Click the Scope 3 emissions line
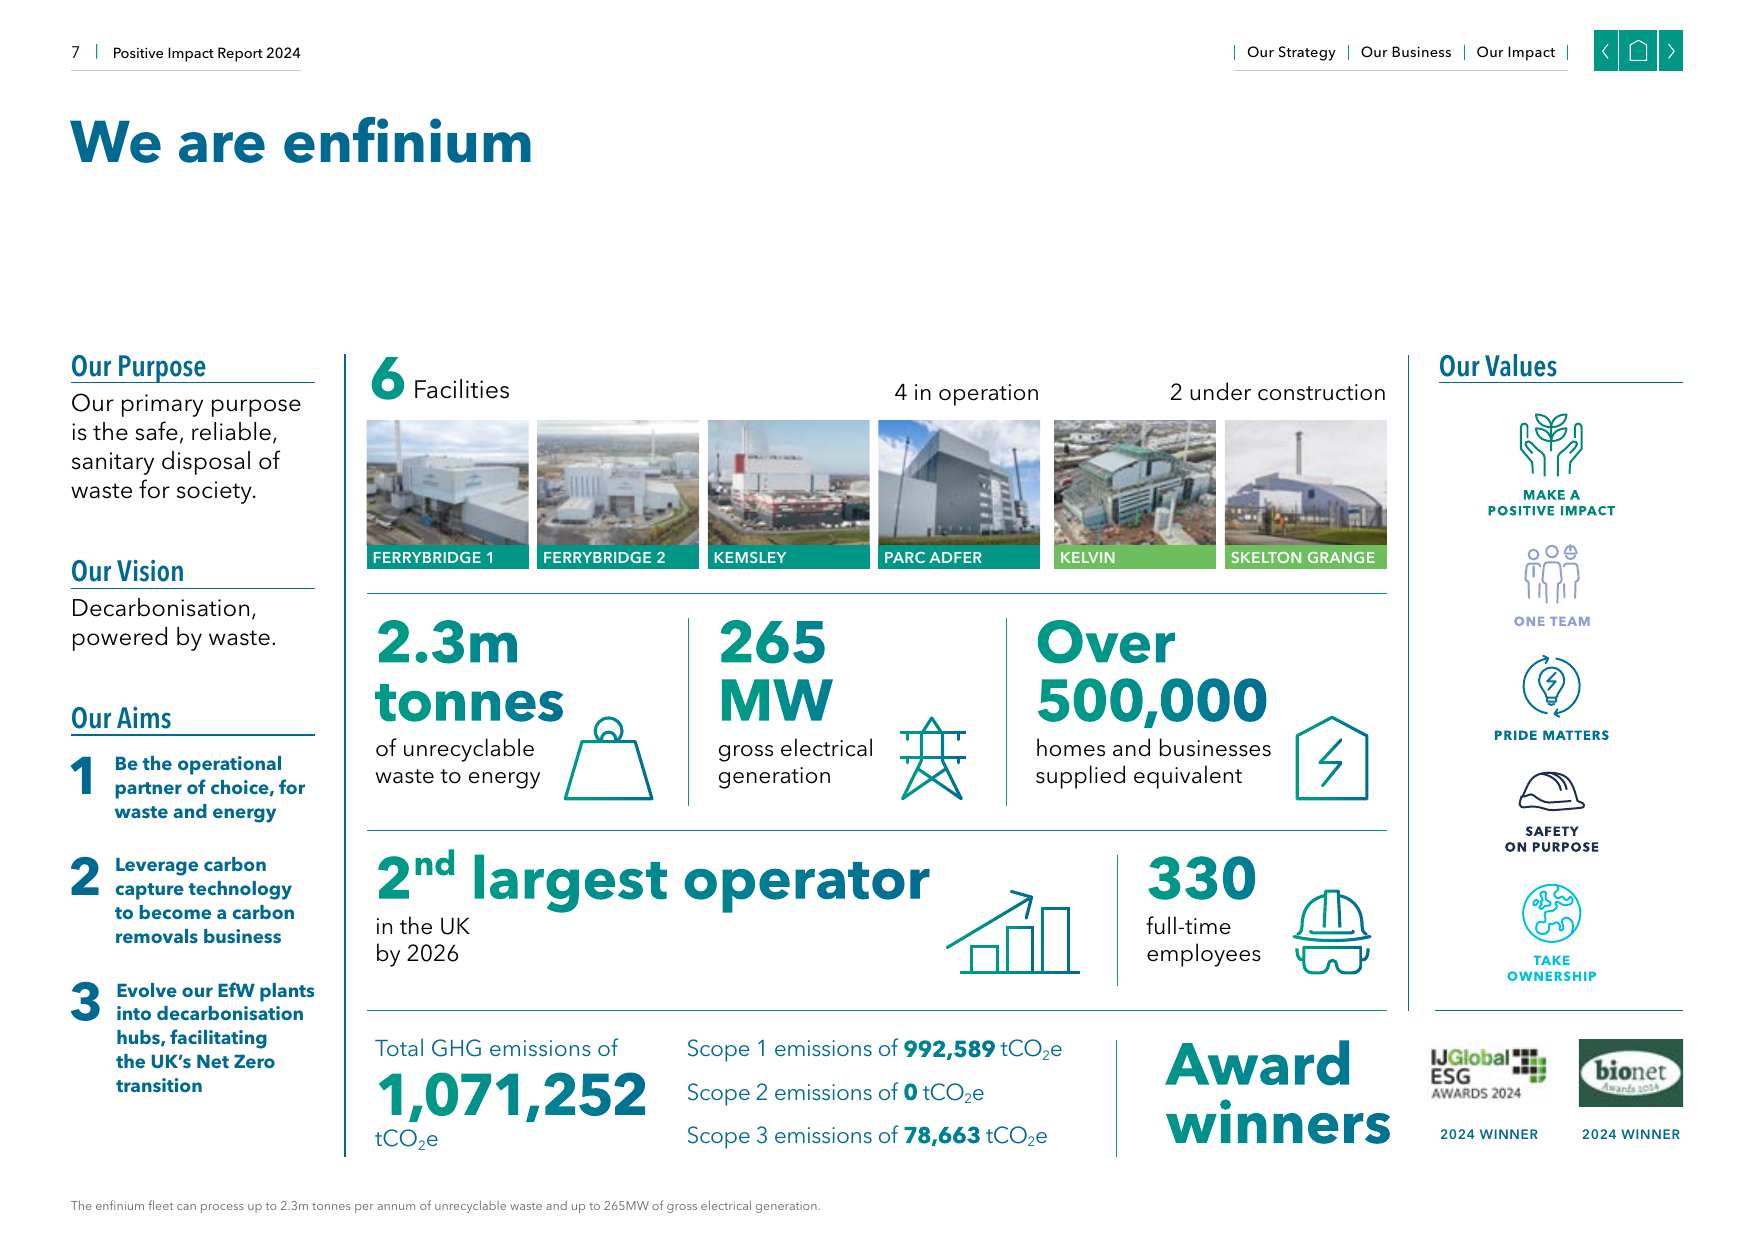Viewport: 1754px width, 1241px height. coord(866,1136)
